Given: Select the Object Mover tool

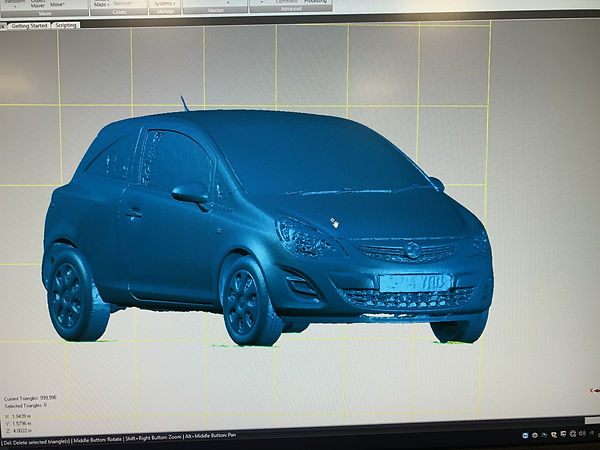Looking at the screenshot, I should click(x=38, y=3).
